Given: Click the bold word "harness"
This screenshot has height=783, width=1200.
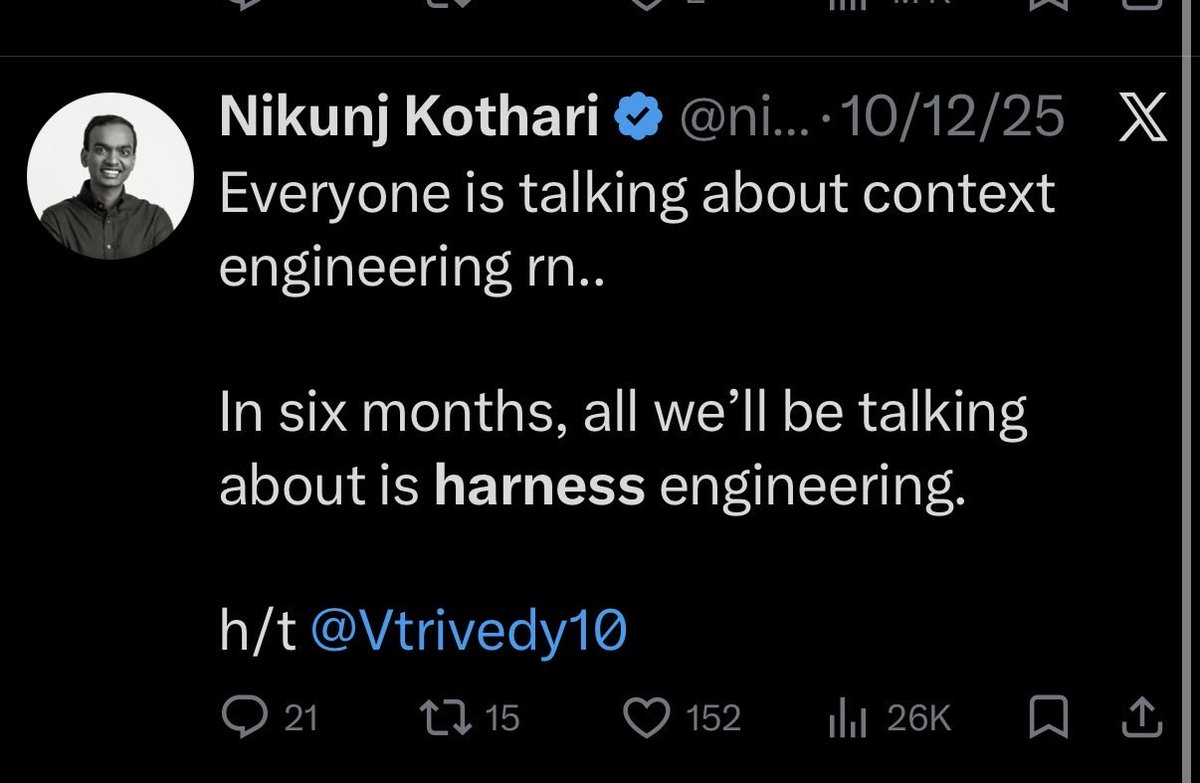Looking at the screenshot, I should tap(540, 486).
